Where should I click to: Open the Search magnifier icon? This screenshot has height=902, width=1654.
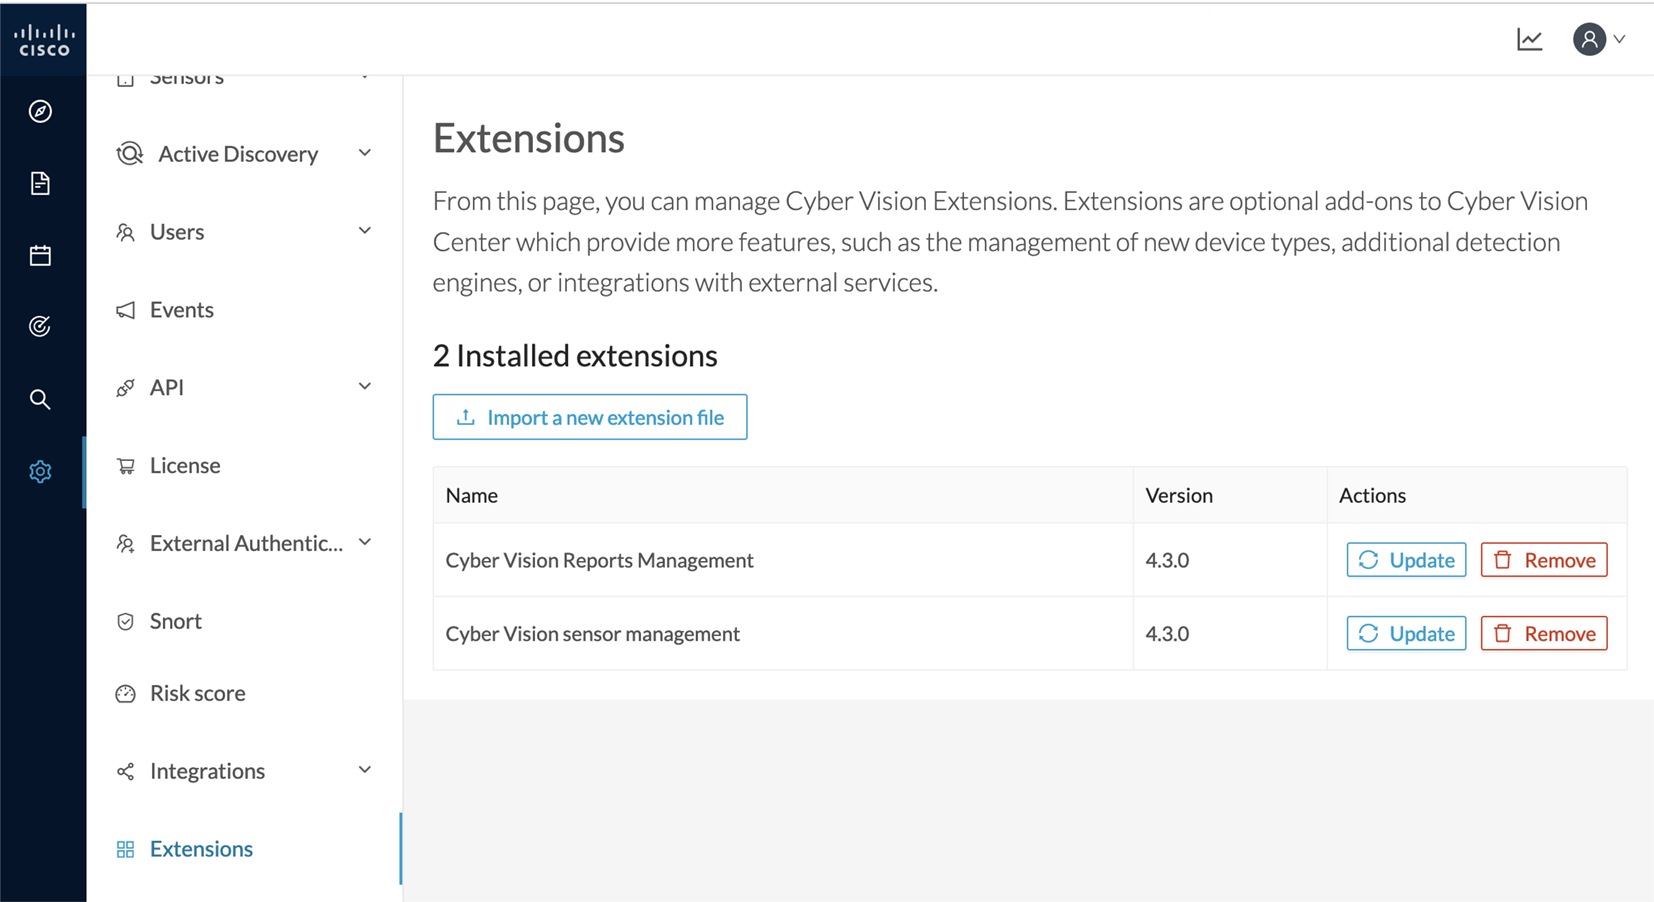click(x=40, y=399)
